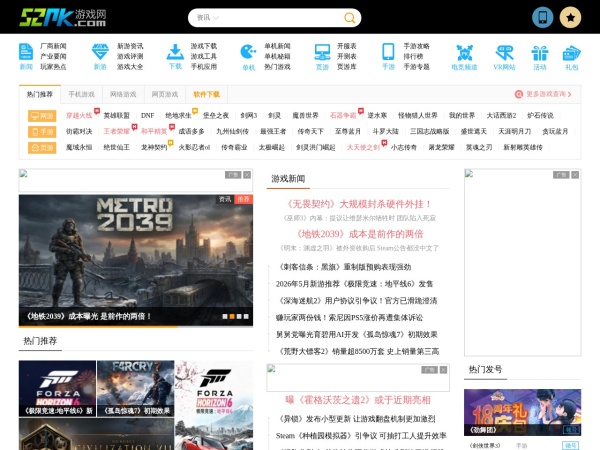Open the Steam 《种植园模拟器》 news item
This screenshot has width=600, height=450.
pos(361,436)
